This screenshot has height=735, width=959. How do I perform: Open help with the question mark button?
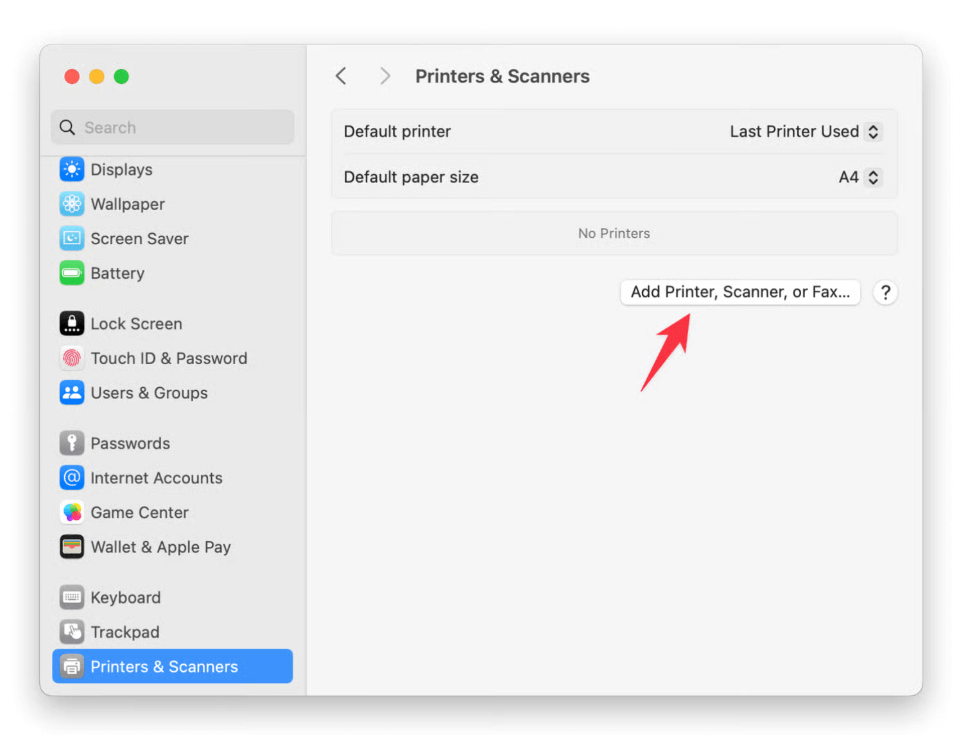click(x=885, y=292)
